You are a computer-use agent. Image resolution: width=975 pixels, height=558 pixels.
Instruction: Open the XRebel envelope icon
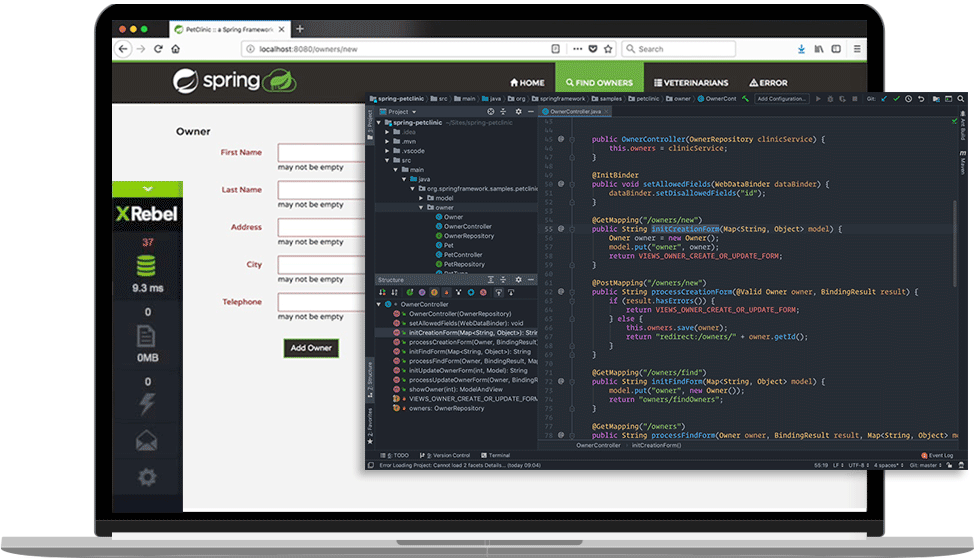coord(147,440)
